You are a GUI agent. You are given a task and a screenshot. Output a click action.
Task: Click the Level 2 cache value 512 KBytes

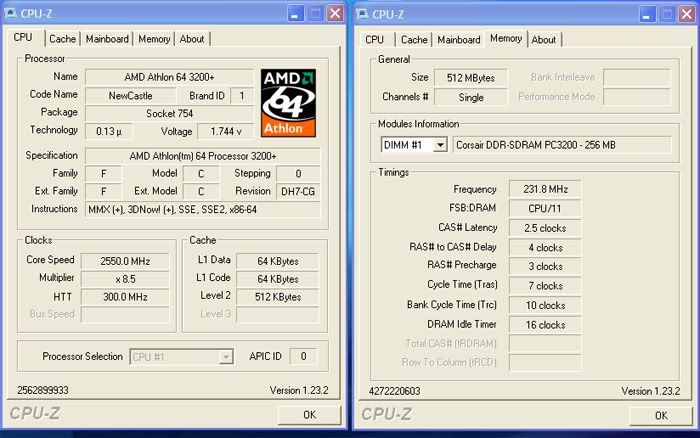(278, 297)
